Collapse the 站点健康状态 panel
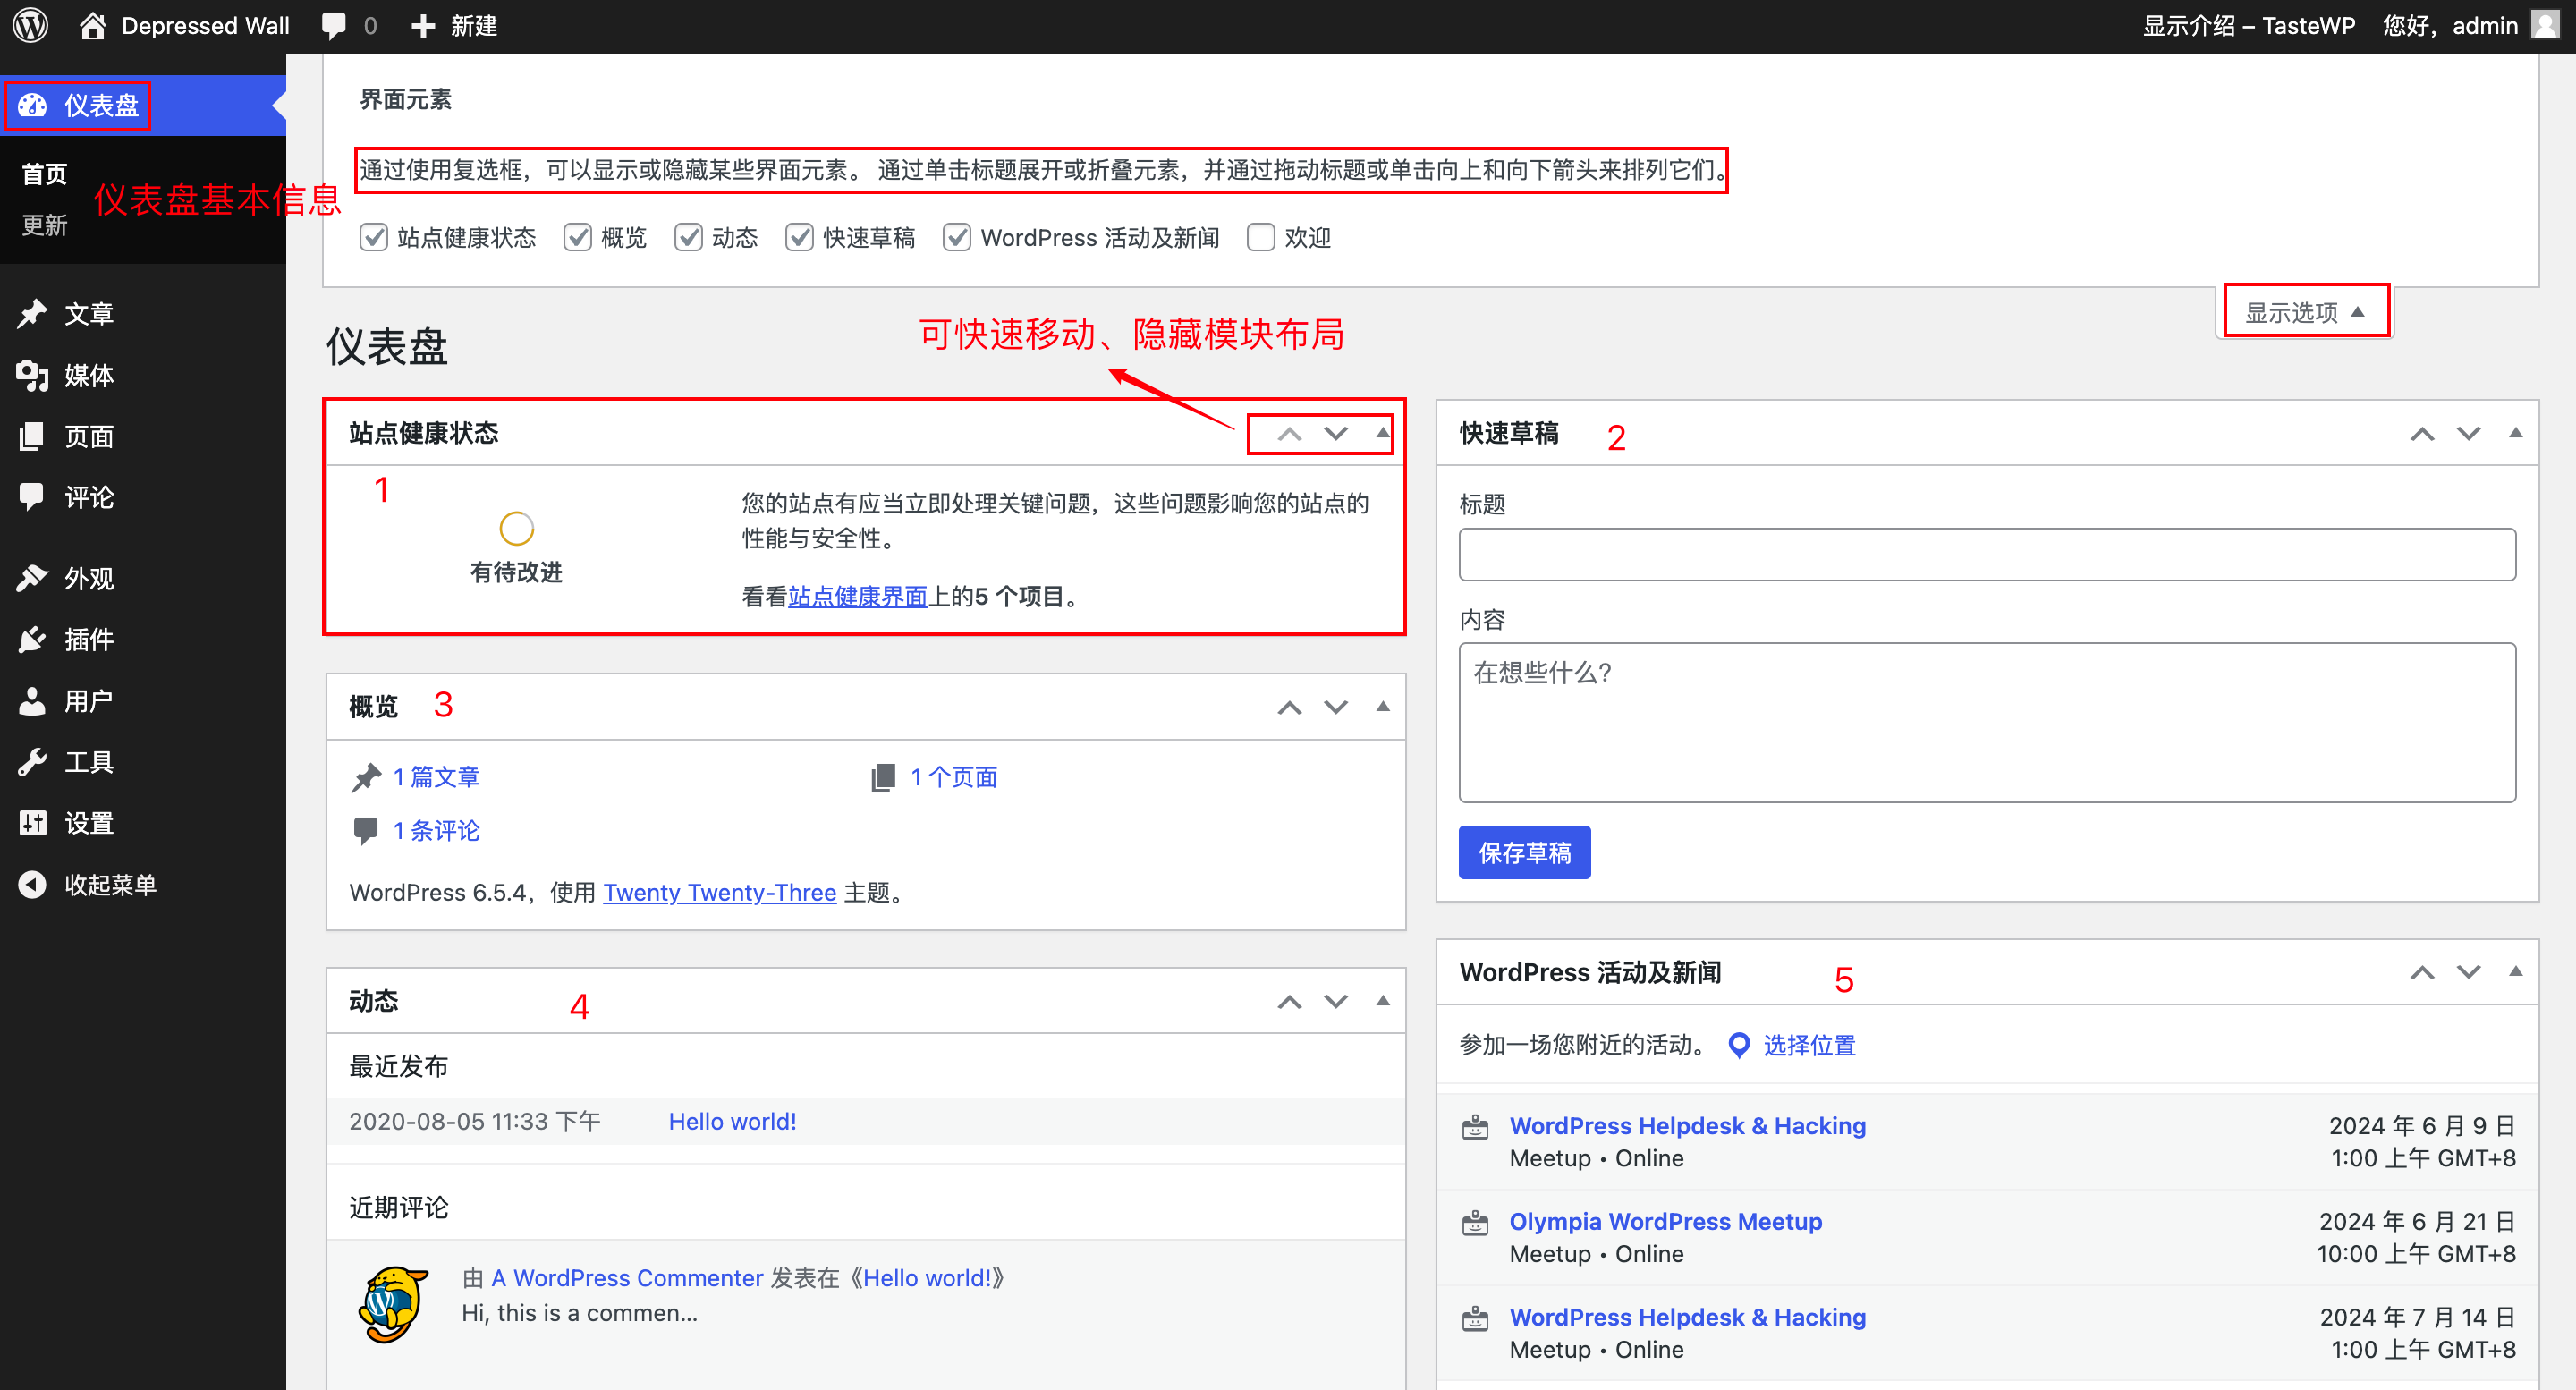The height and width of the screenshot is (1390, 2576). (1383, 434)
